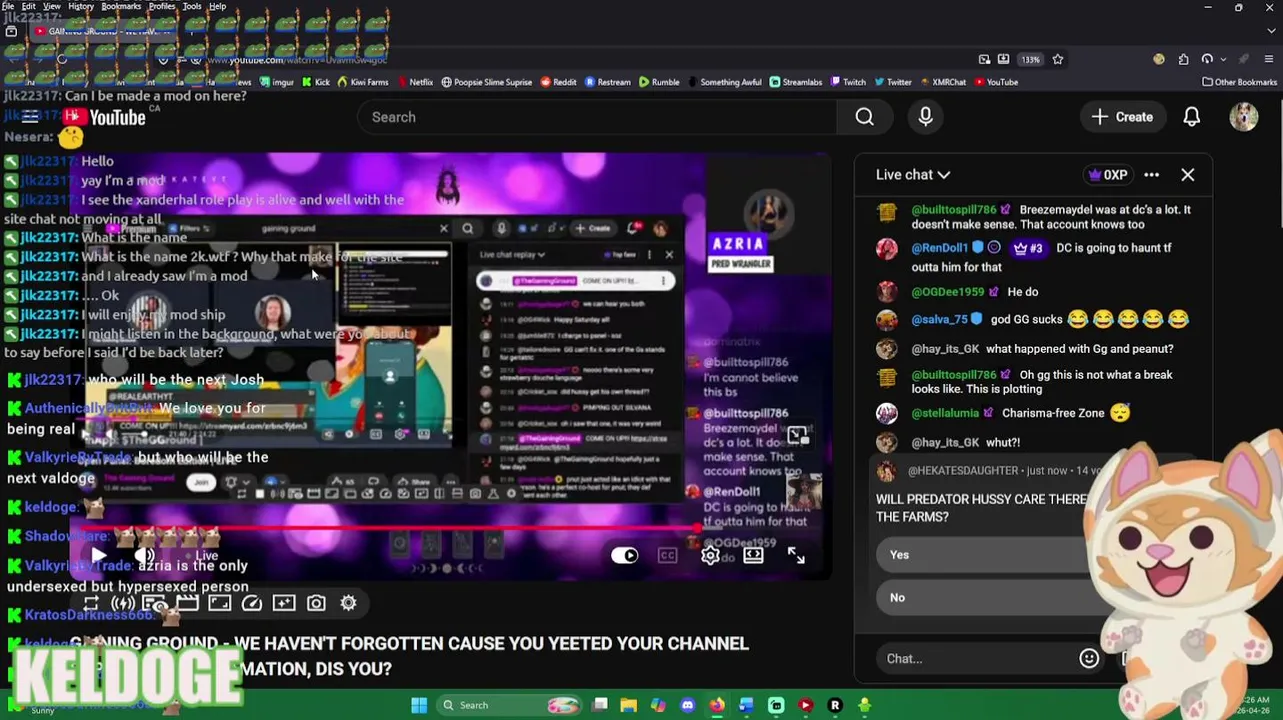Bookmark this page with the star icon
1283x720 pixels.
point(1057,59)
